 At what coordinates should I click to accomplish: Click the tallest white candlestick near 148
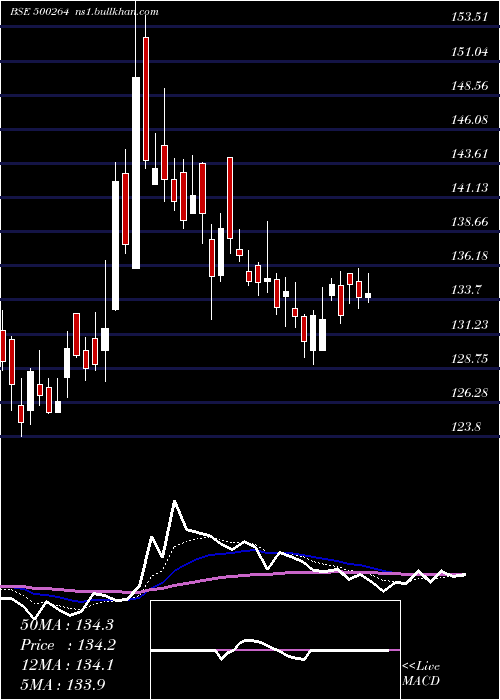136,173
